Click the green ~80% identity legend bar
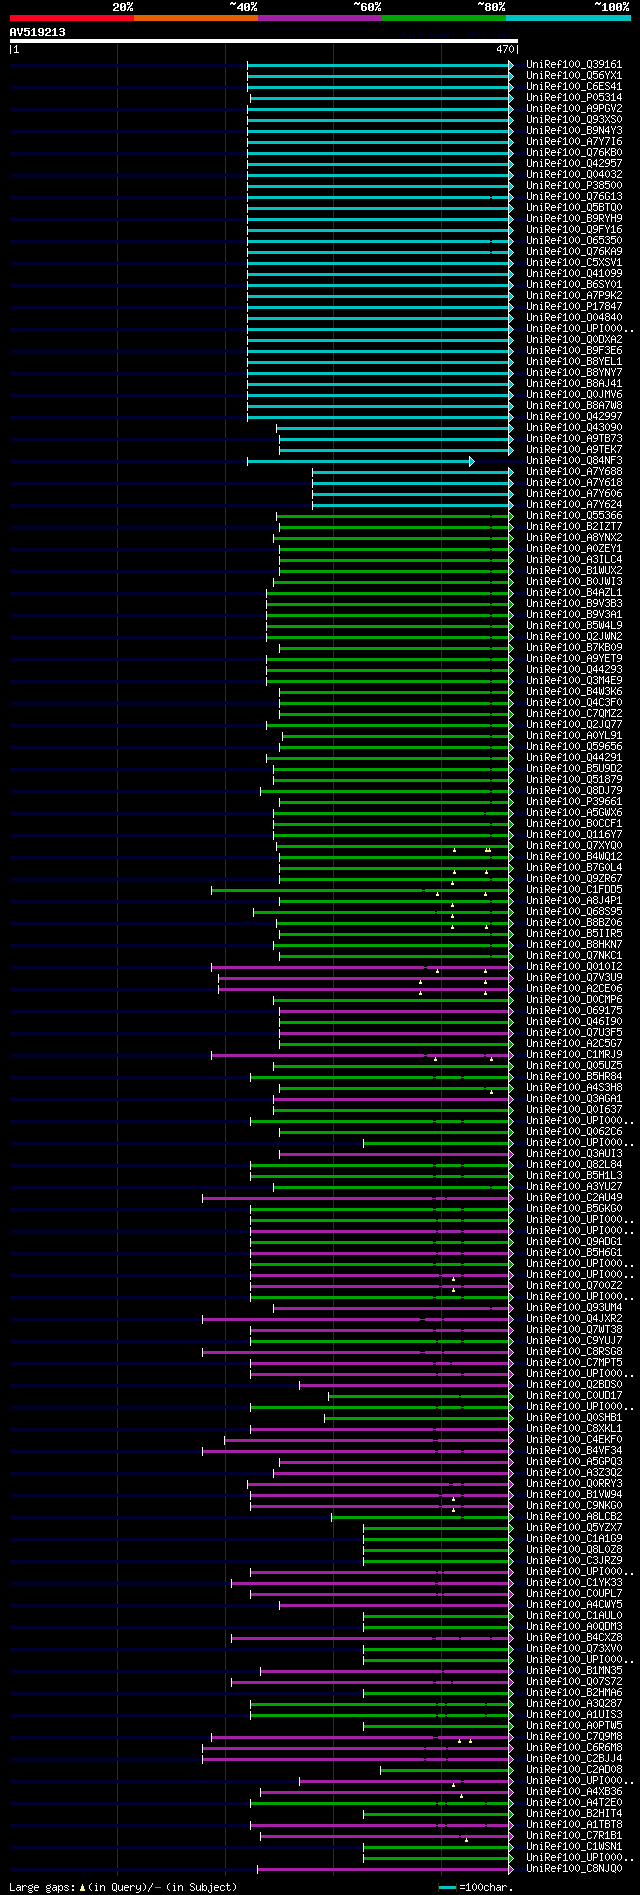This screenshot has width=640, height=1895. [444, 18]
